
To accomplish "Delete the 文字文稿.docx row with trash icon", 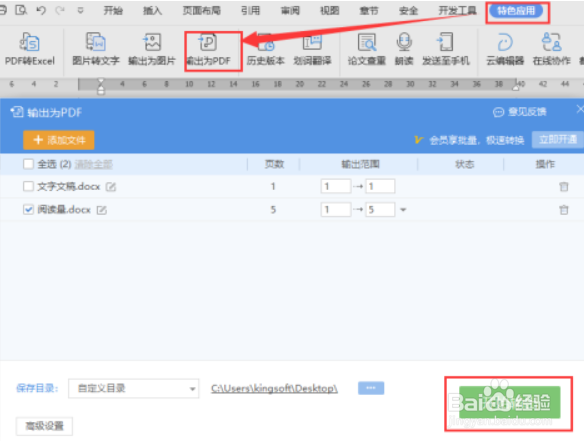I will (x=564, y=186).
